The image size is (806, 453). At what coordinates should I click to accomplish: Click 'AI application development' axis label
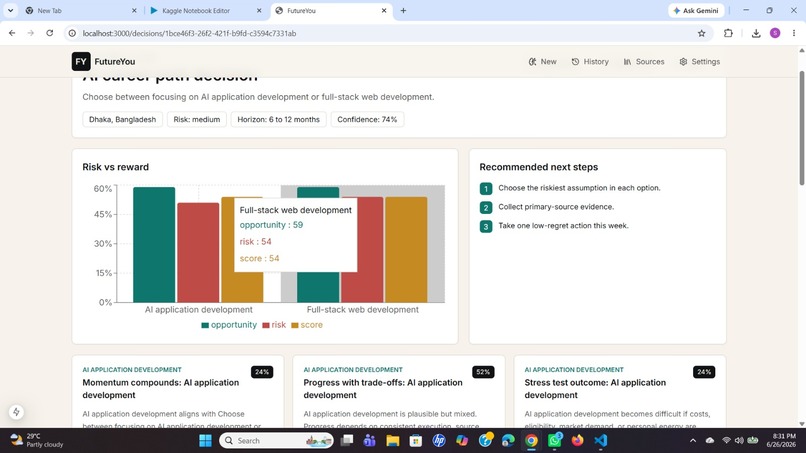coord(198,310)
